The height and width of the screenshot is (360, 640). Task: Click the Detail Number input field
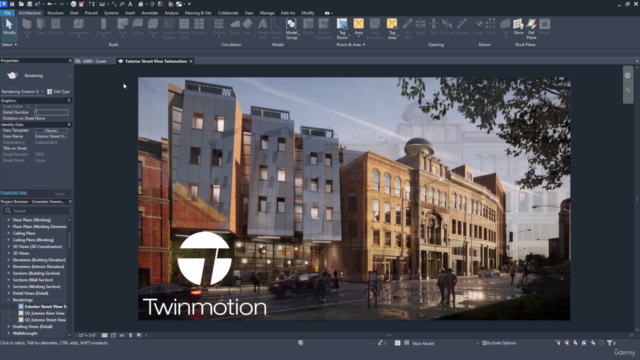(x=51, y=112)
